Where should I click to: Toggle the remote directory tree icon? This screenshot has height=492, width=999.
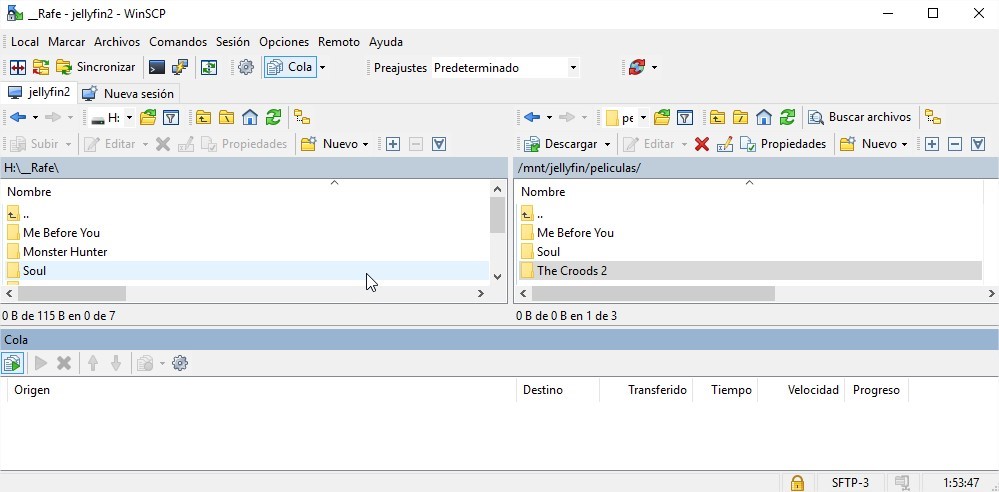(x=933, y=117)
